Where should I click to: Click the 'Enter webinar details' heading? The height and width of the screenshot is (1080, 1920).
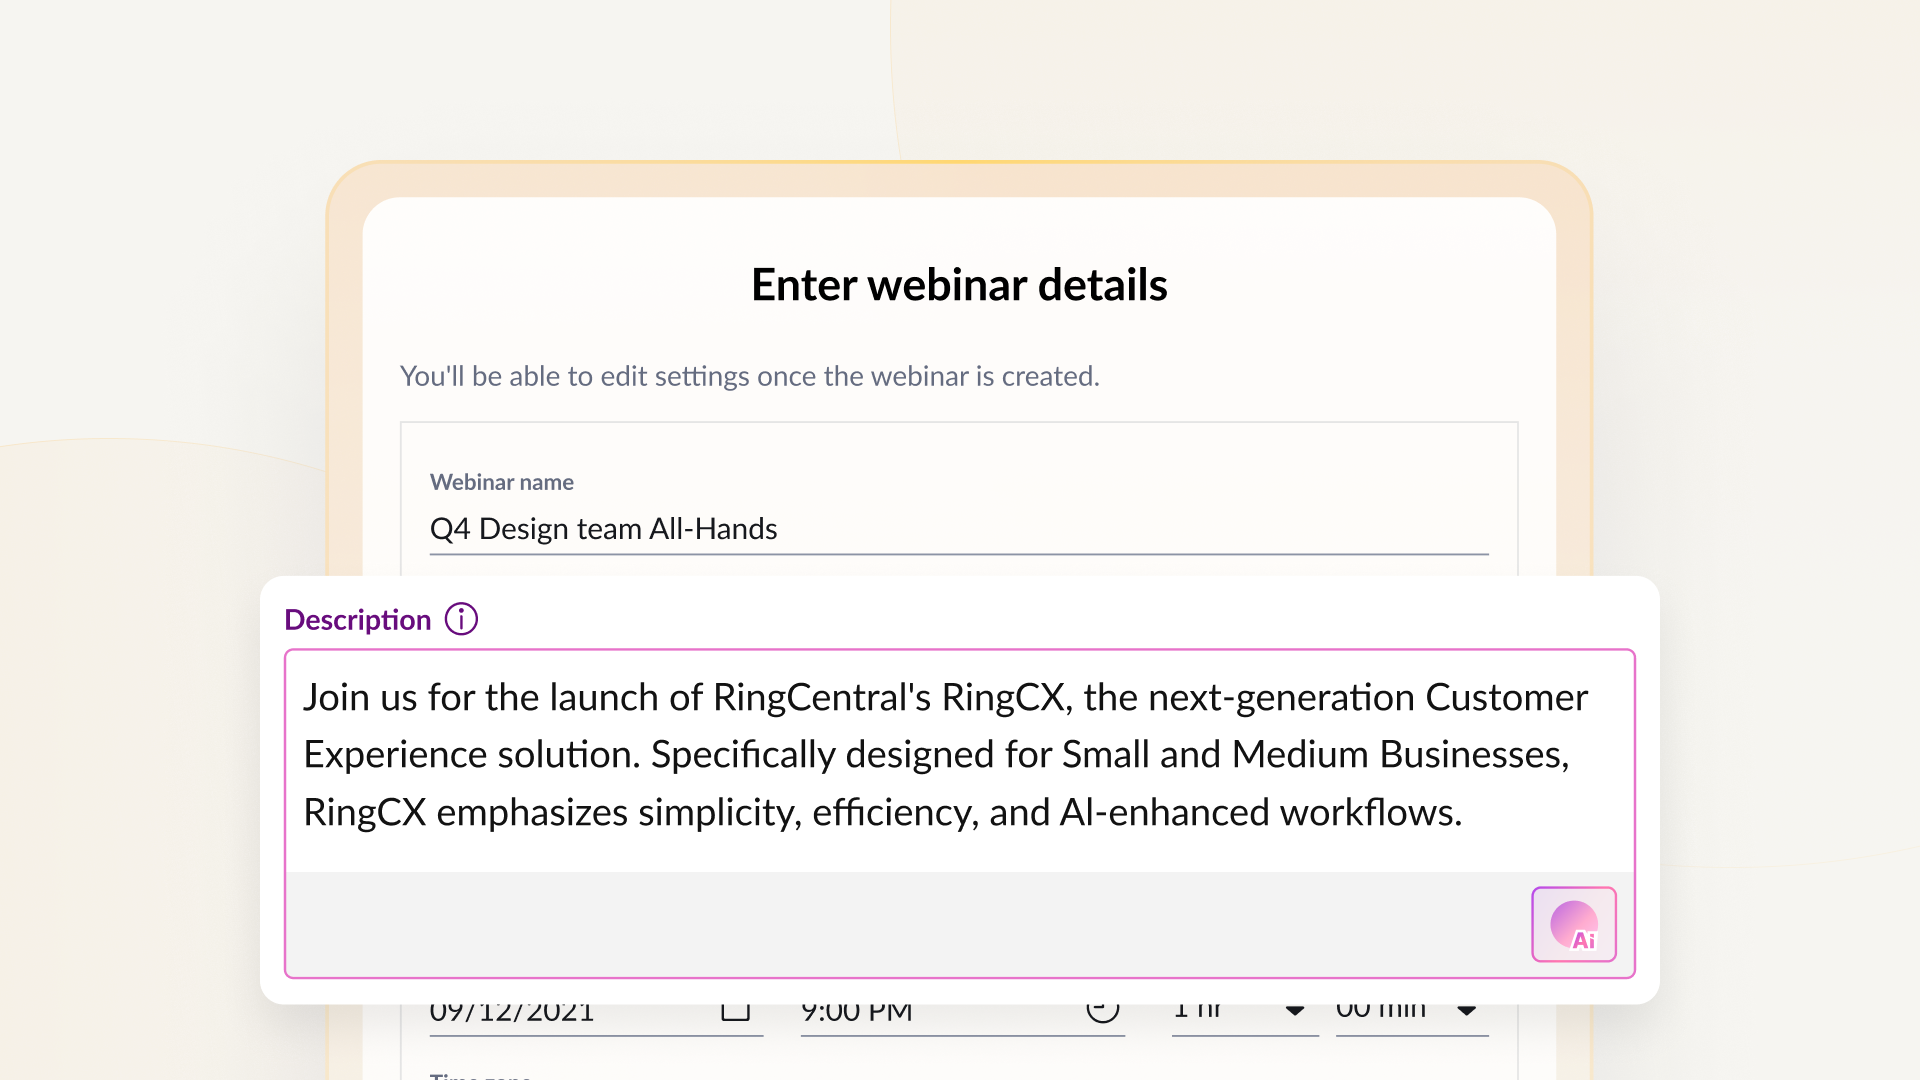tap(958, 285)
